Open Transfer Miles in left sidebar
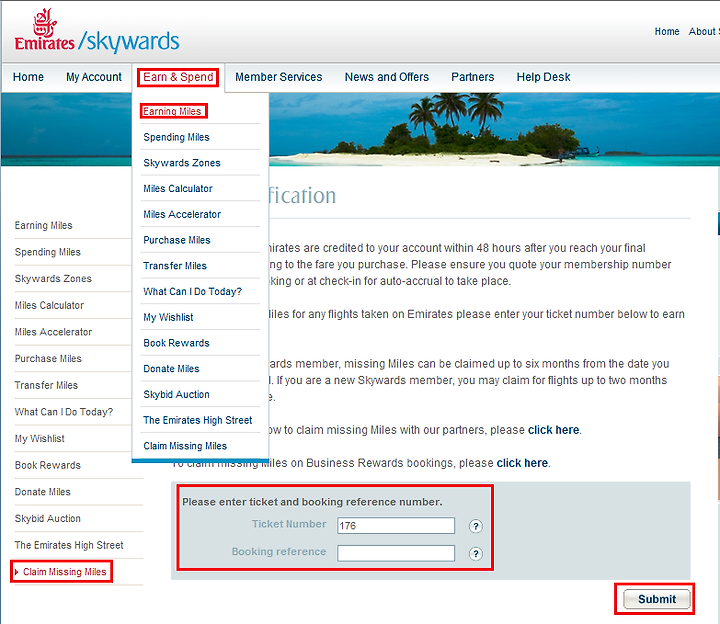 pyautogui.click(x=46, y=385)
